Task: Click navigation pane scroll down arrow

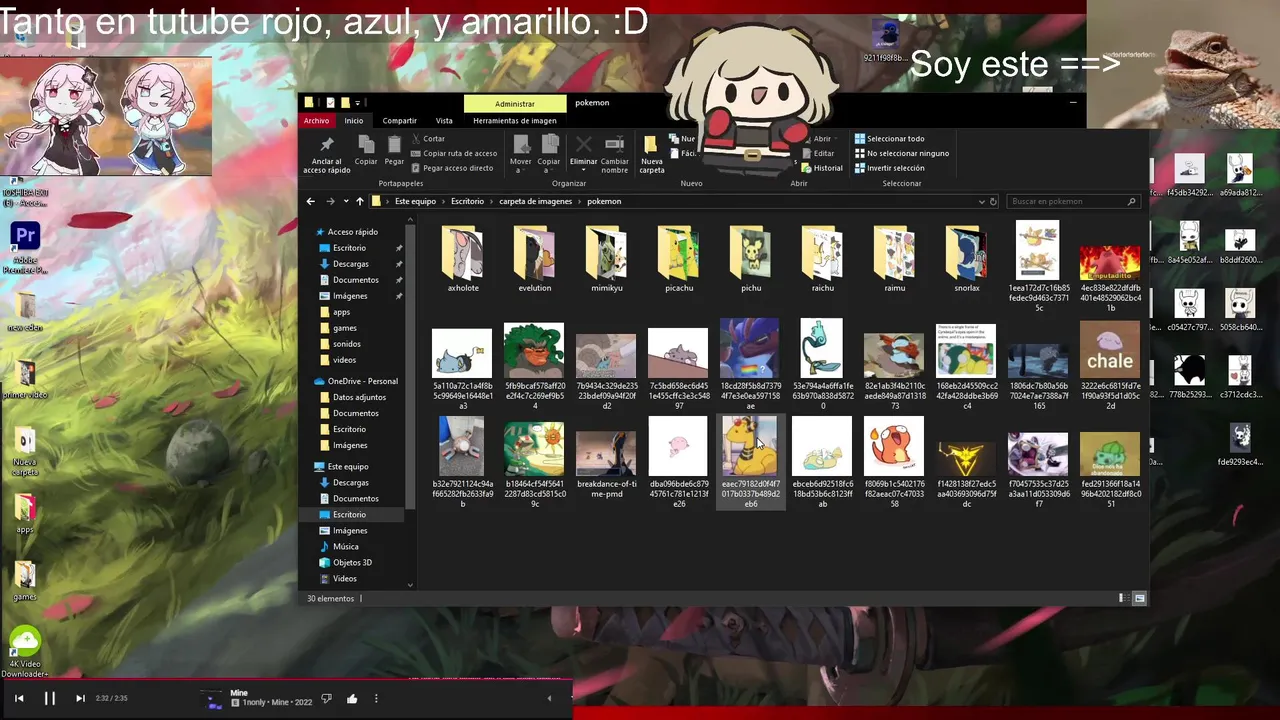Action: [411, 584]
